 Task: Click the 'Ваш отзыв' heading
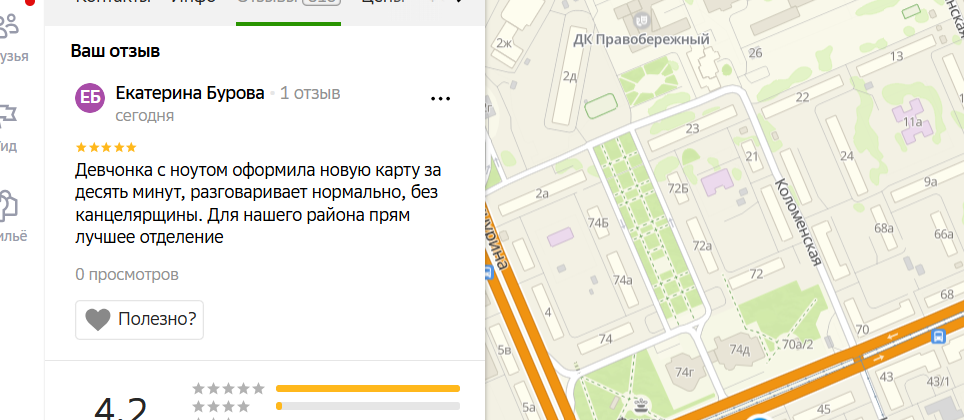click(116, 51)
